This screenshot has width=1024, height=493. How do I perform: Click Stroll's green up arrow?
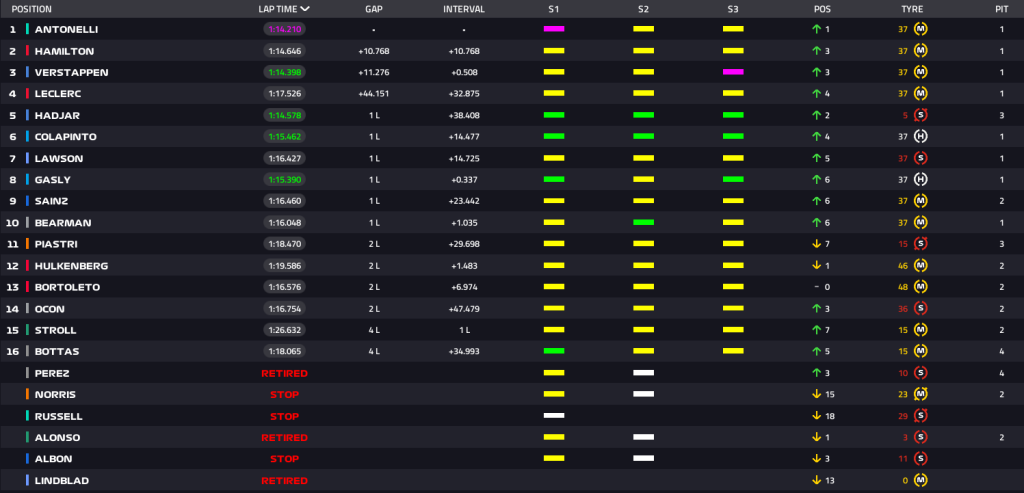816,330
